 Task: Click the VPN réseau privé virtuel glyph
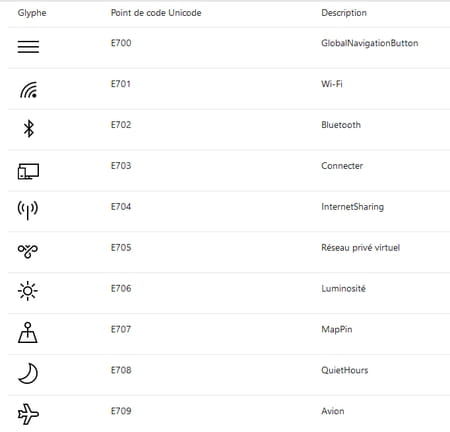point(28,251)
